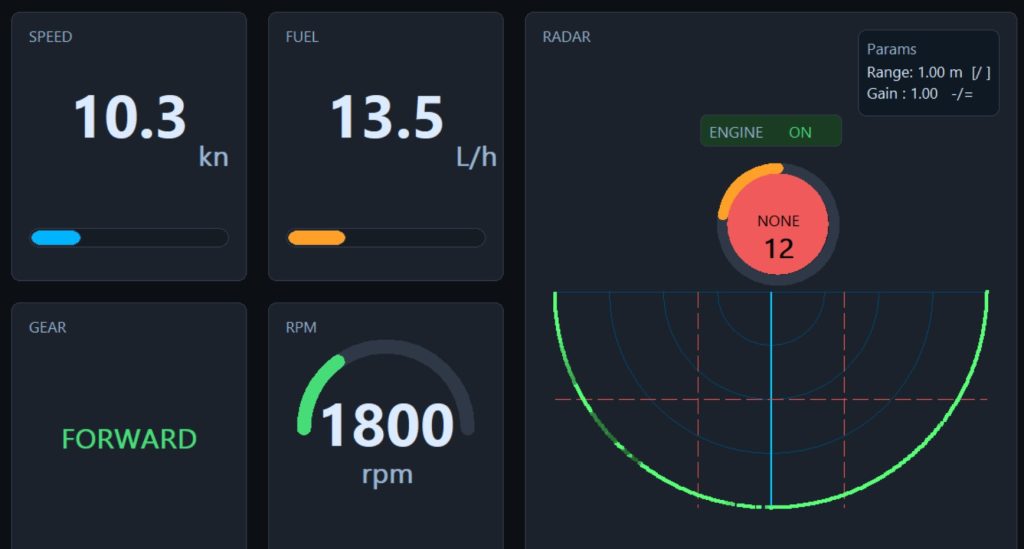Click the FUEL panel title

[303, 37]
